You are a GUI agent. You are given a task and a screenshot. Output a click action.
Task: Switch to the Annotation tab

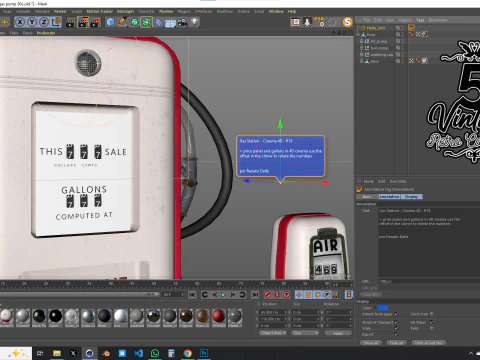tap(389, 197)
